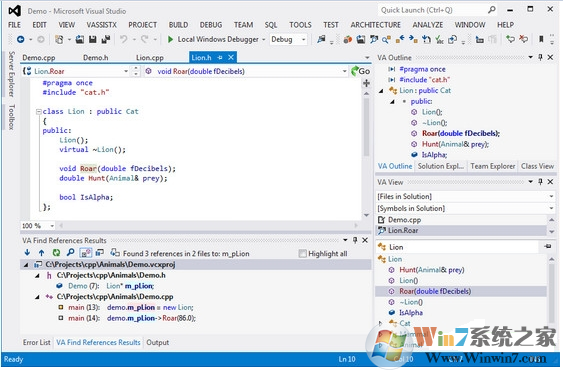Click the editor vertical scrollbar thumb
This screenshot has height=372, width=563.
point(366,127)
